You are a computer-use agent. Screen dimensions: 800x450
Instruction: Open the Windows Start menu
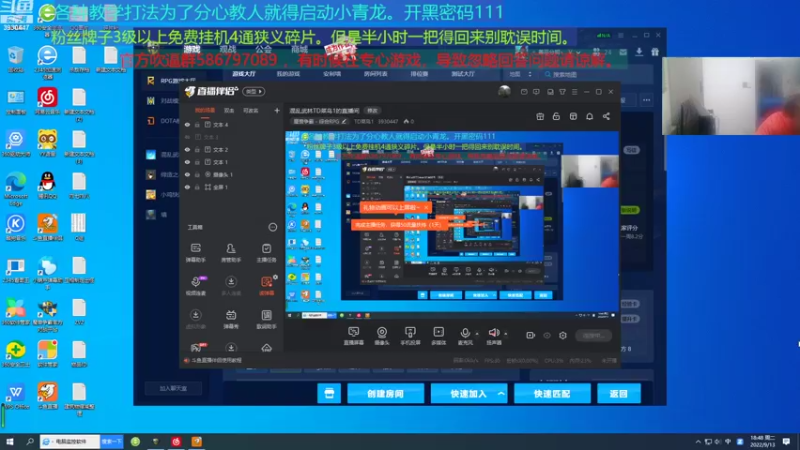click(9, 441)
